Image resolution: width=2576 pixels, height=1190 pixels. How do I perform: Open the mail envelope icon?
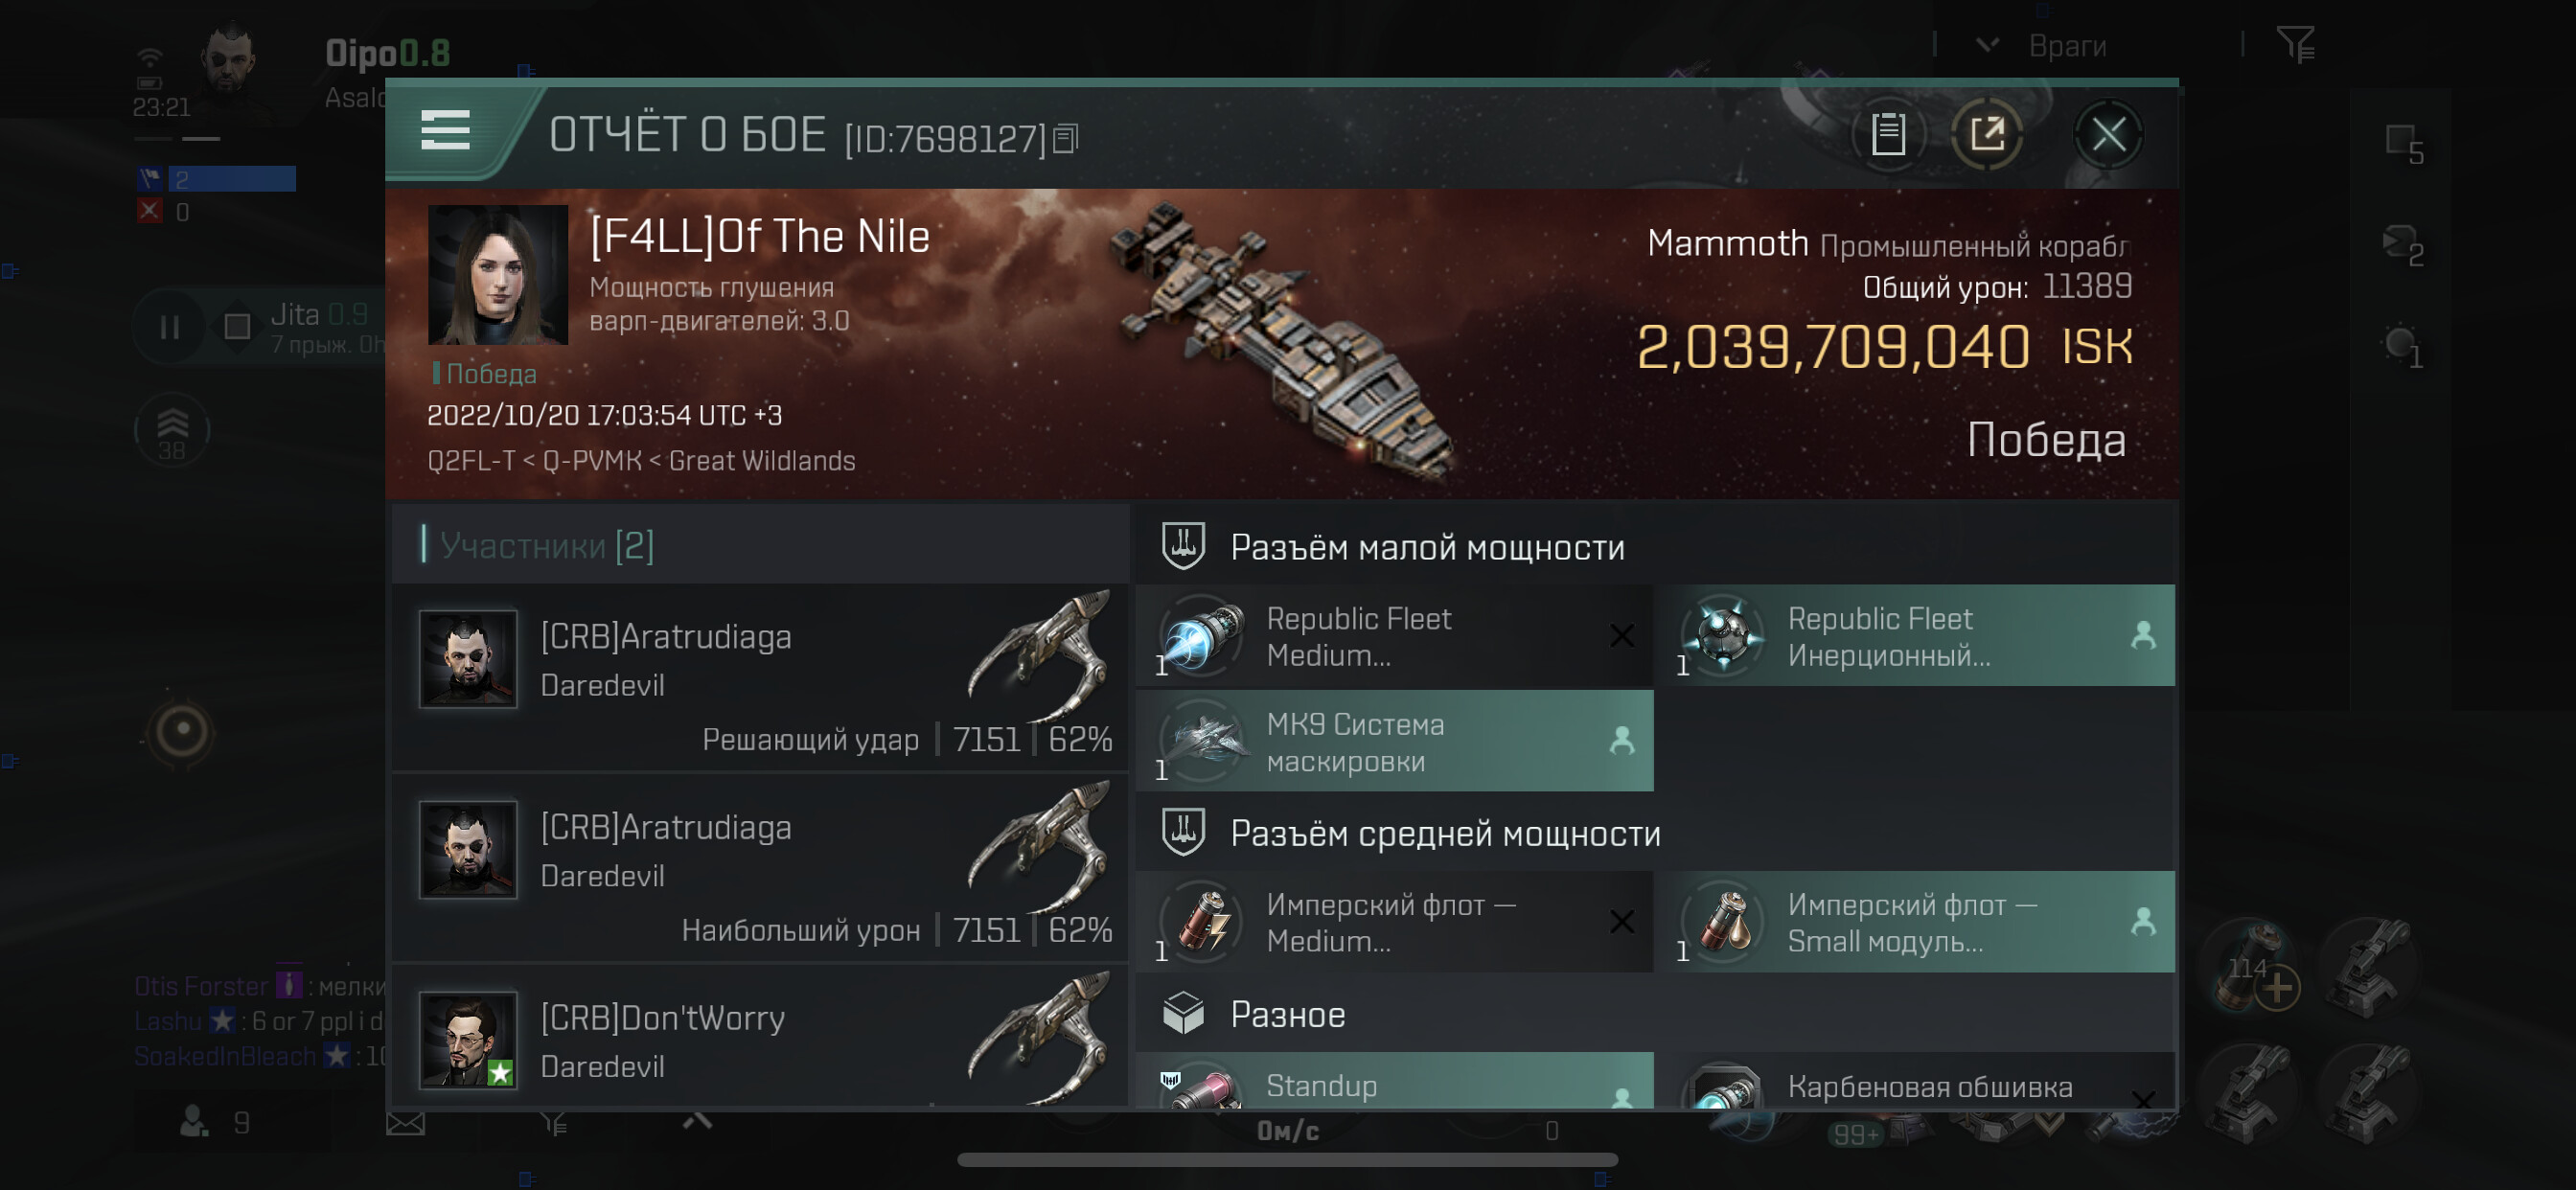pos(405,1124)
